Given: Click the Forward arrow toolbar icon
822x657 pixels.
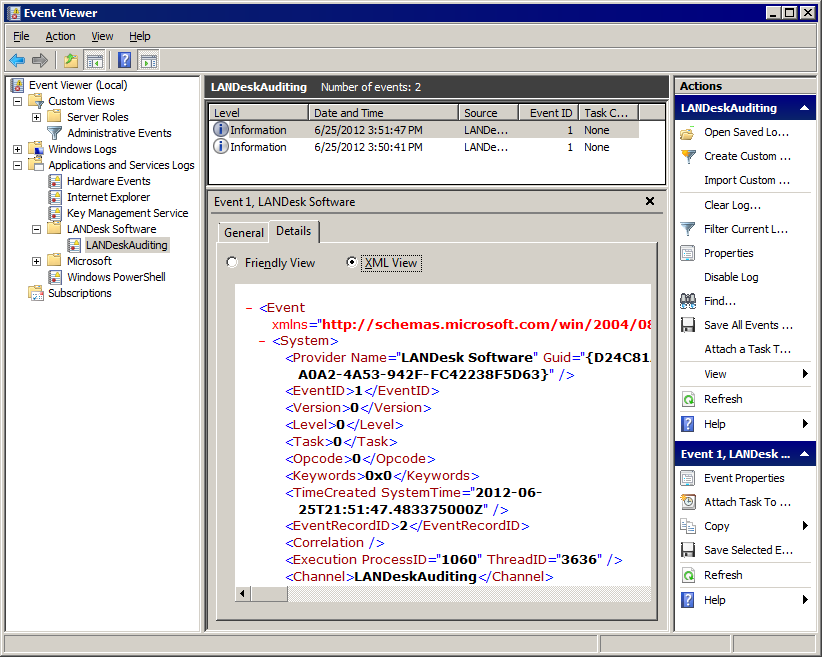Looking at the screenshot, I should point(40,61).
